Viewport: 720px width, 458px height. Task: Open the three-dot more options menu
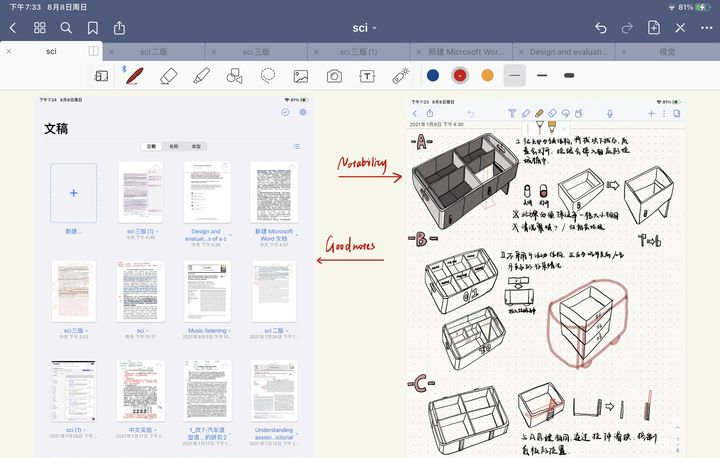click(x=707, y=28)
